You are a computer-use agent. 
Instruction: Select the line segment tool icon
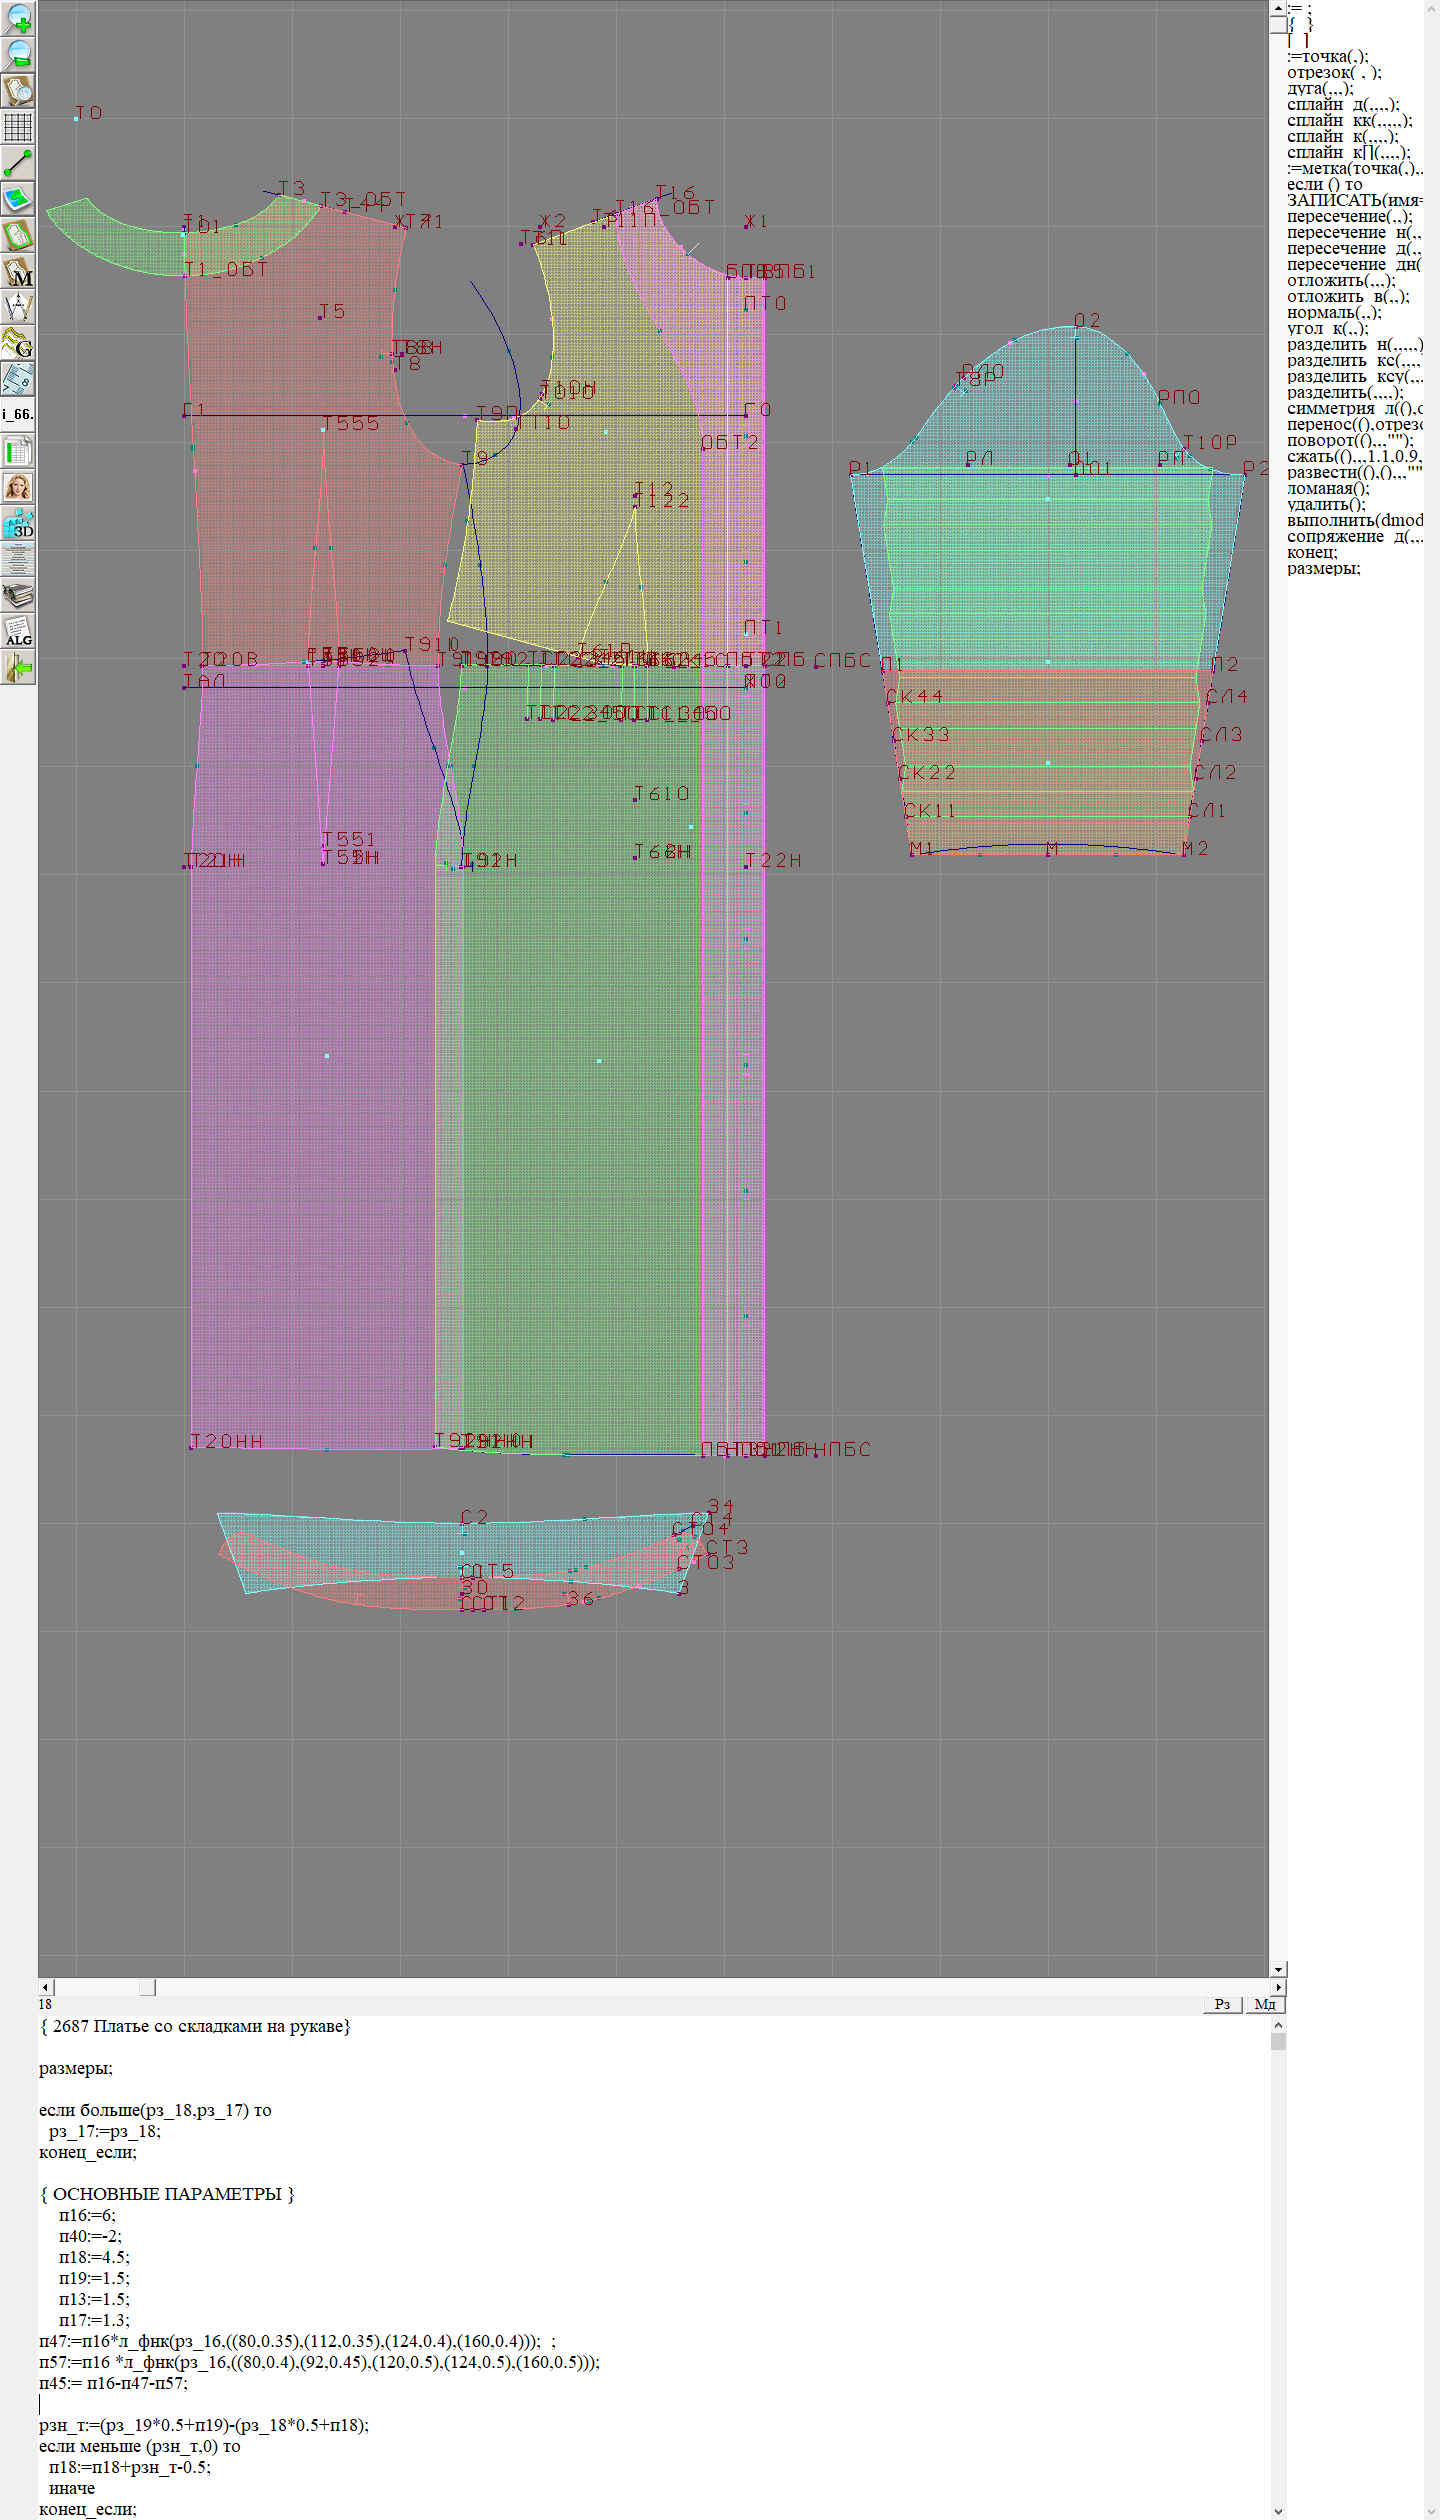pyautogui.click(x=18, y=163)
